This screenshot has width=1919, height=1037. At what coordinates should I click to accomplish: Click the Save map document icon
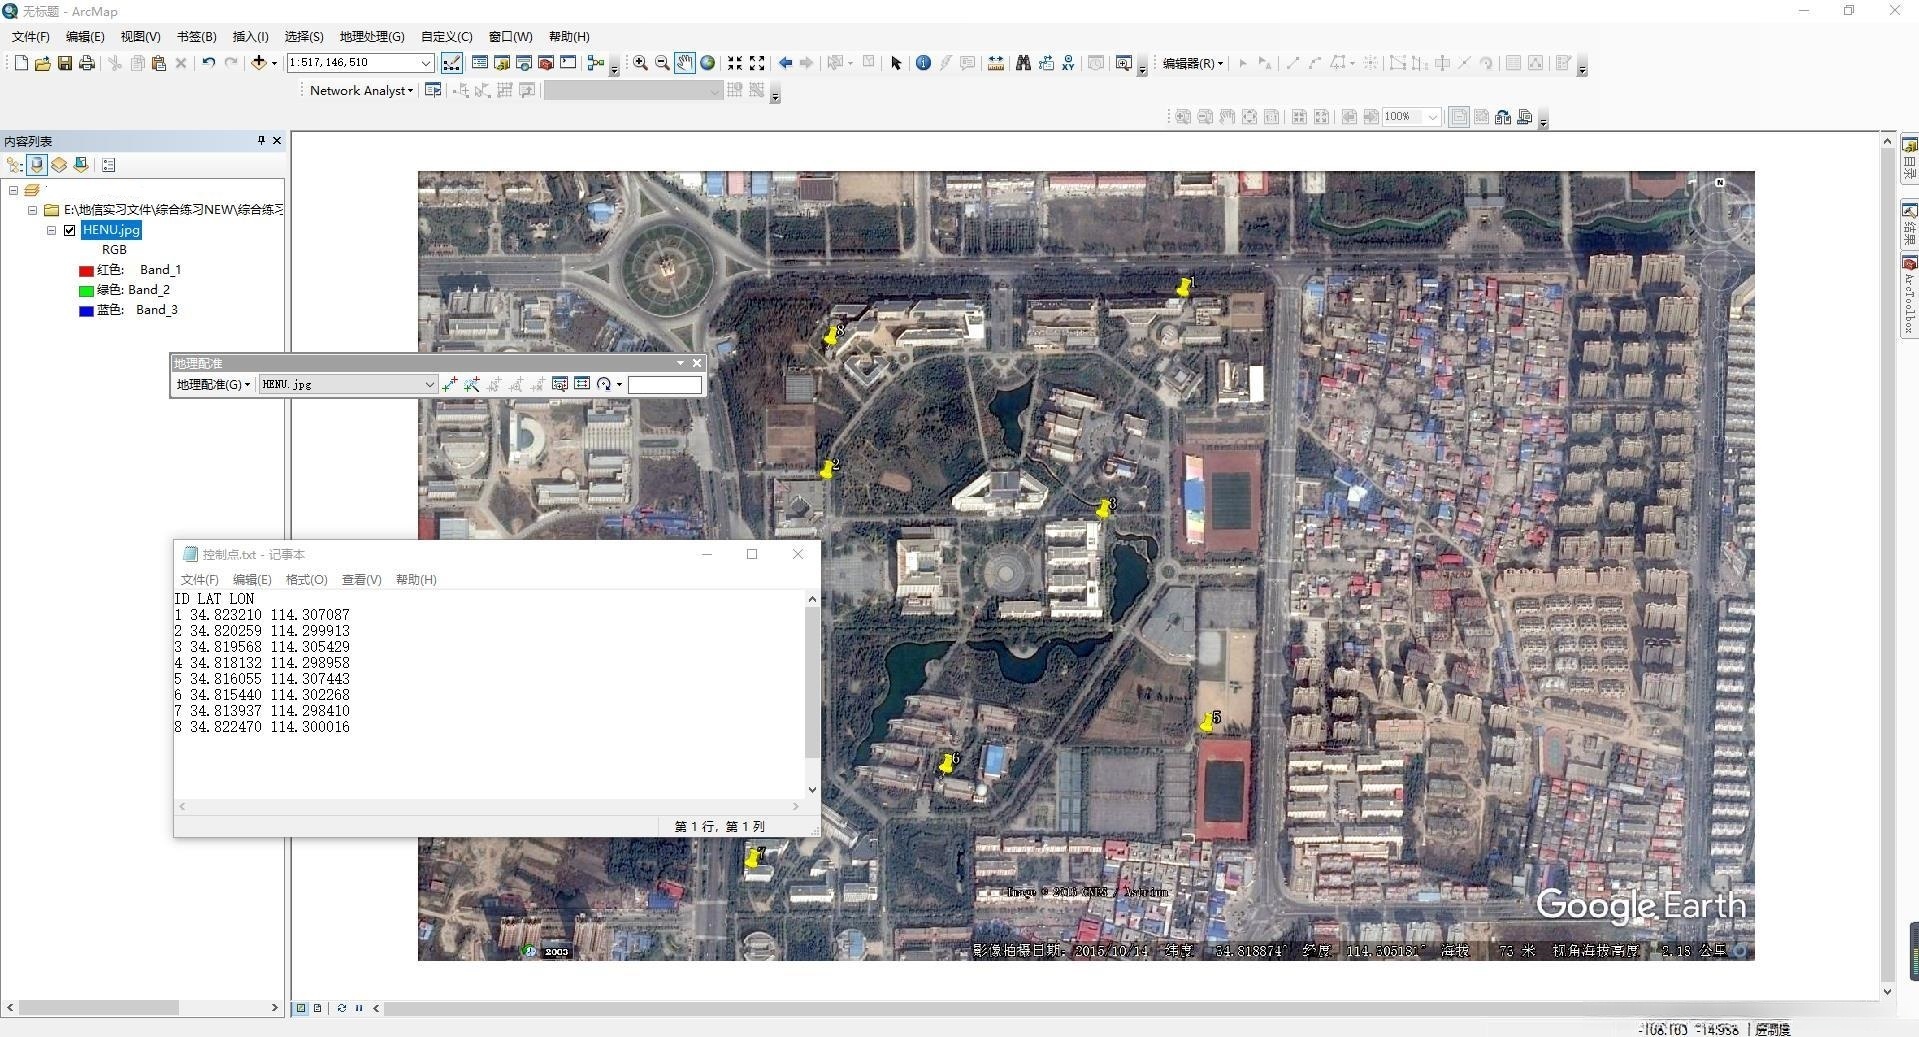pyautogui.click(x=65, y=63)
